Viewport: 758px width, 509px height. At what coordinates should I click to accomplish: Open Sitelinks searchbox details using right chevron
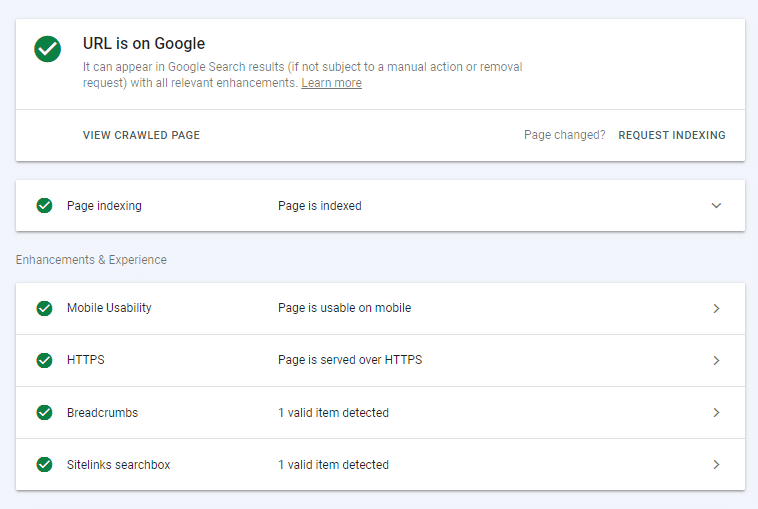[x=716, y=464]
